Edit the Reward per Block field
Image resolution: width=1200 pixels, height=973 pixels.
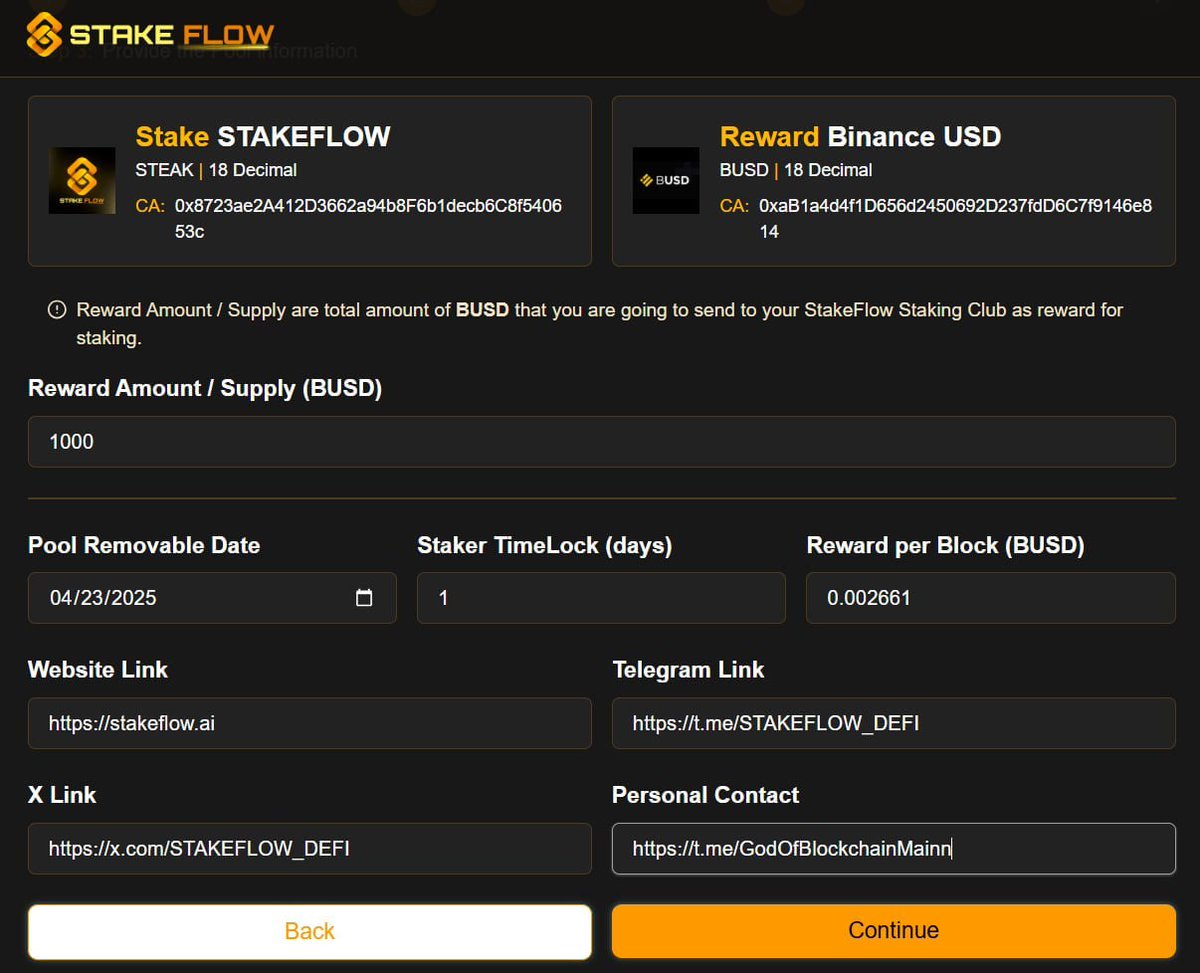click(991, 598)
